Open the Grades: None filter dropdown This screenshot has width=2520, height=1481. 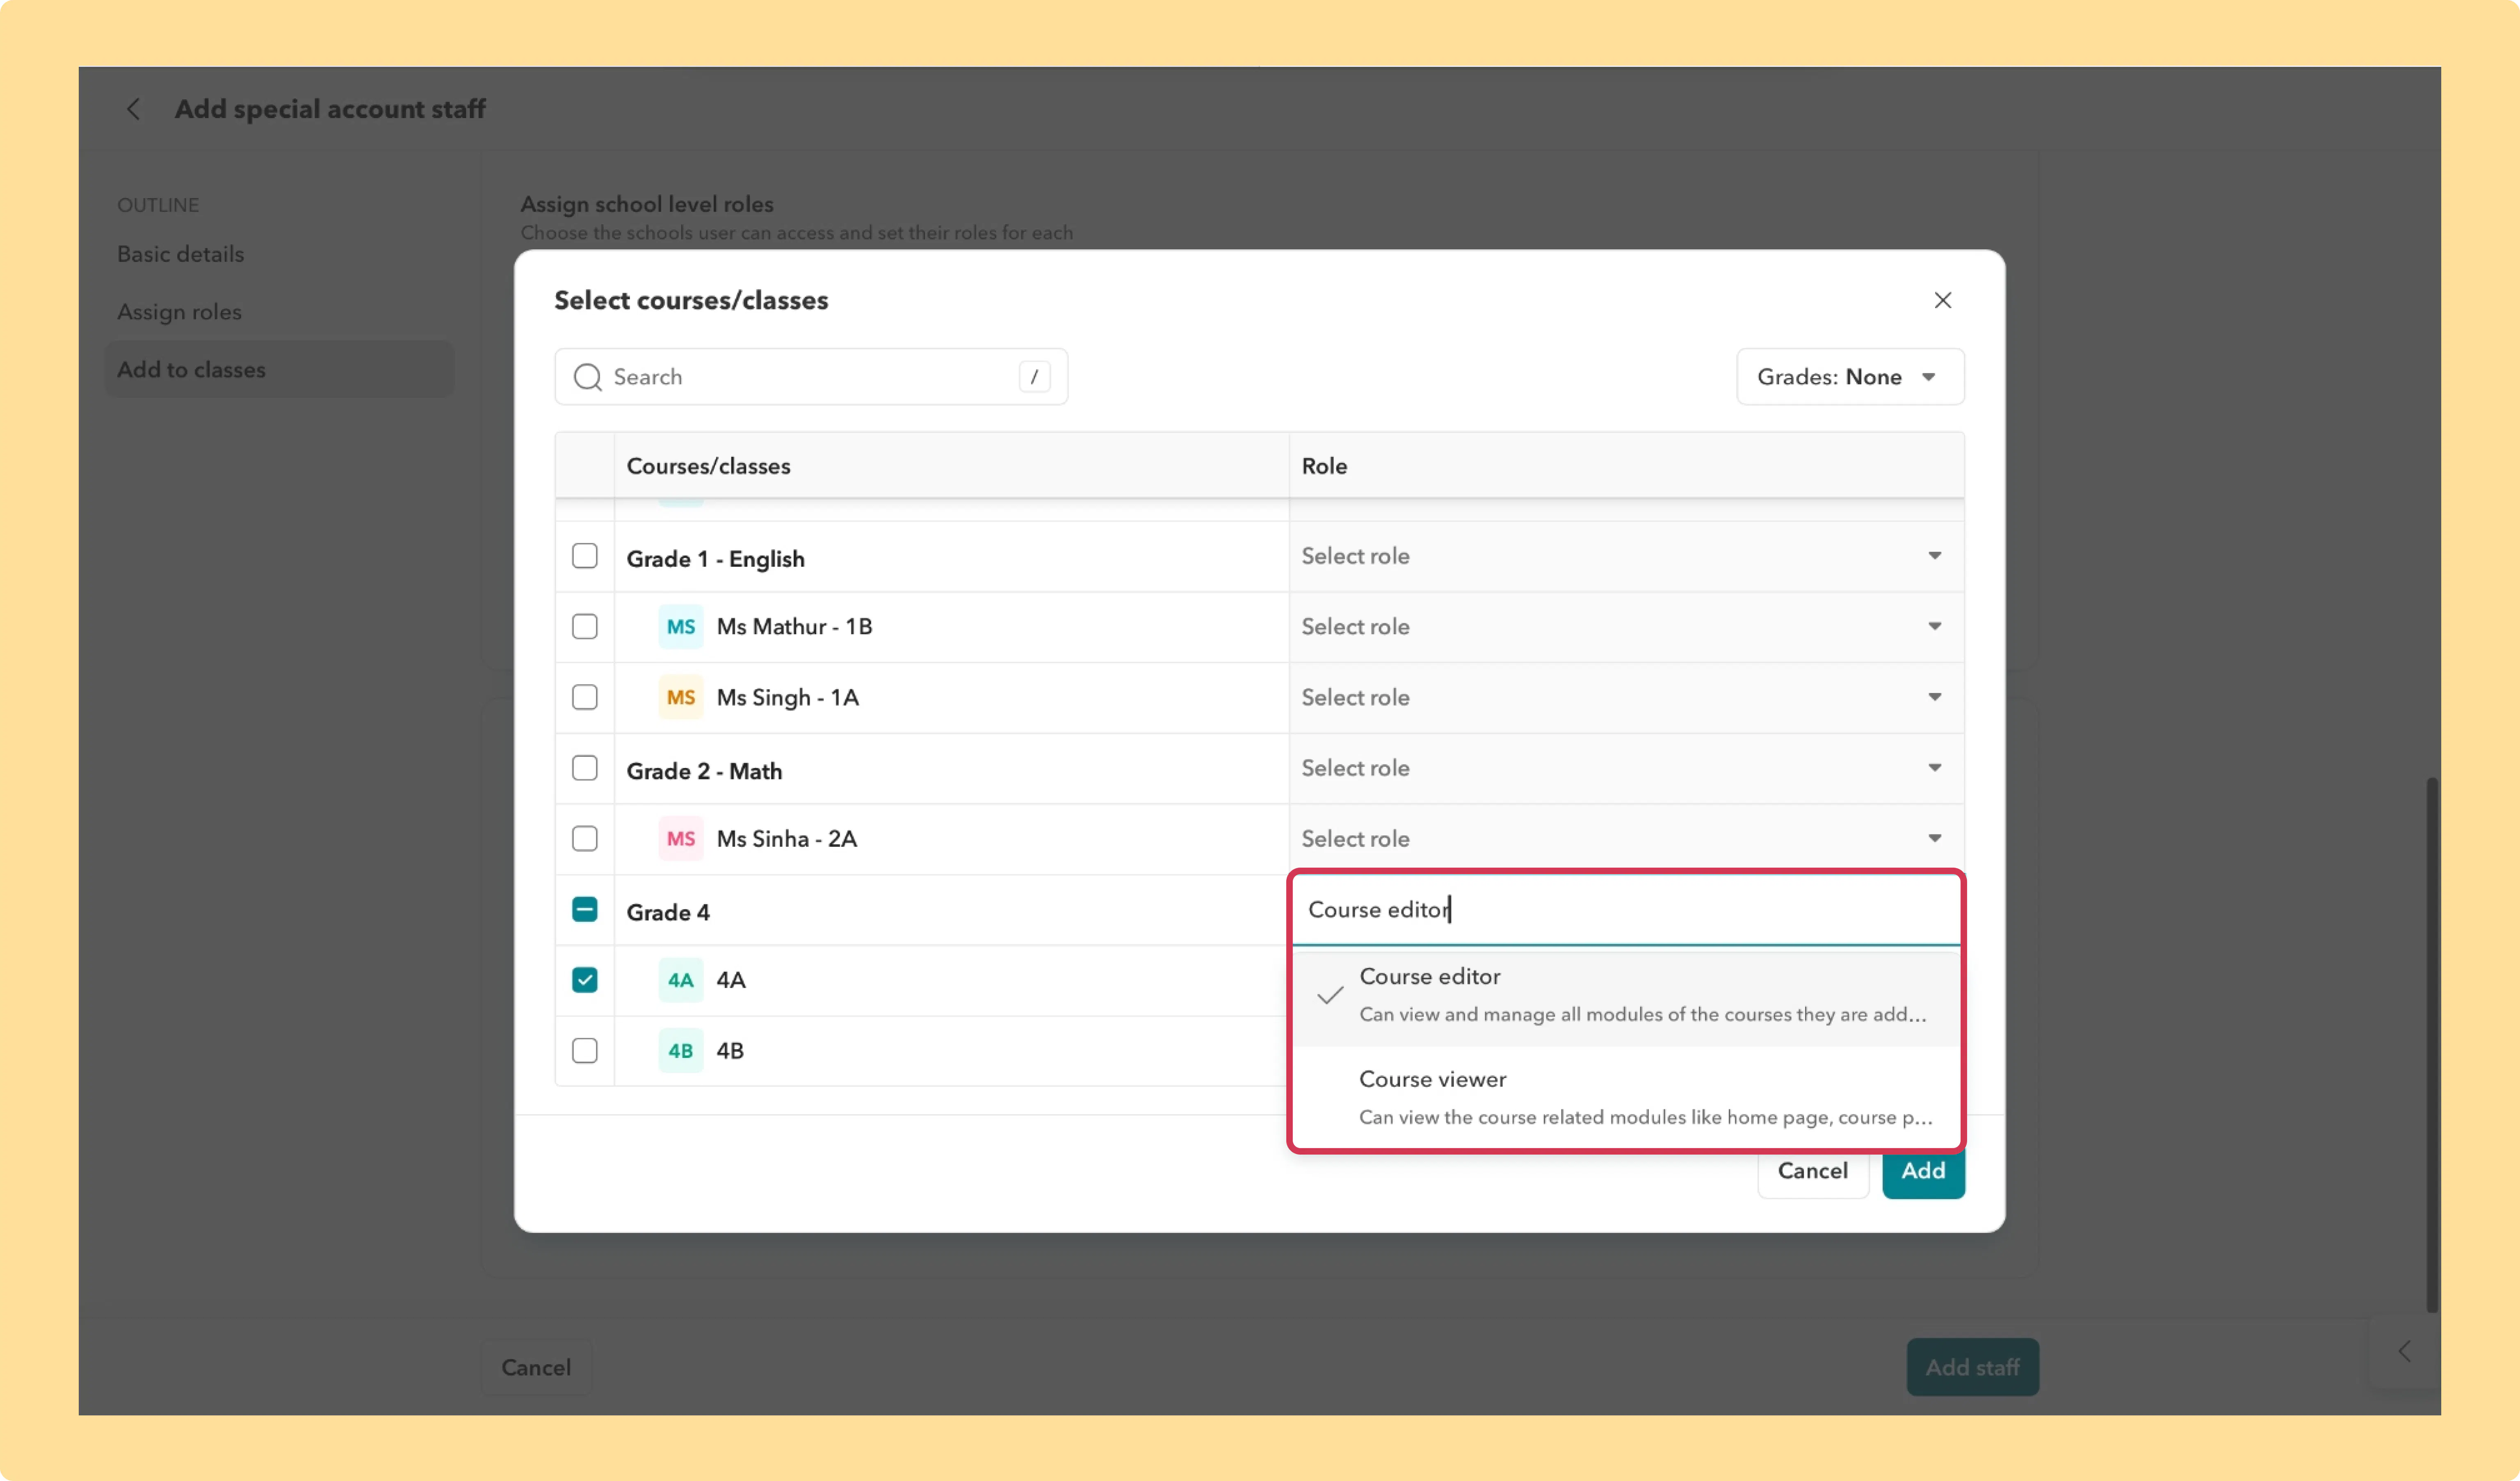point(1850,377)
